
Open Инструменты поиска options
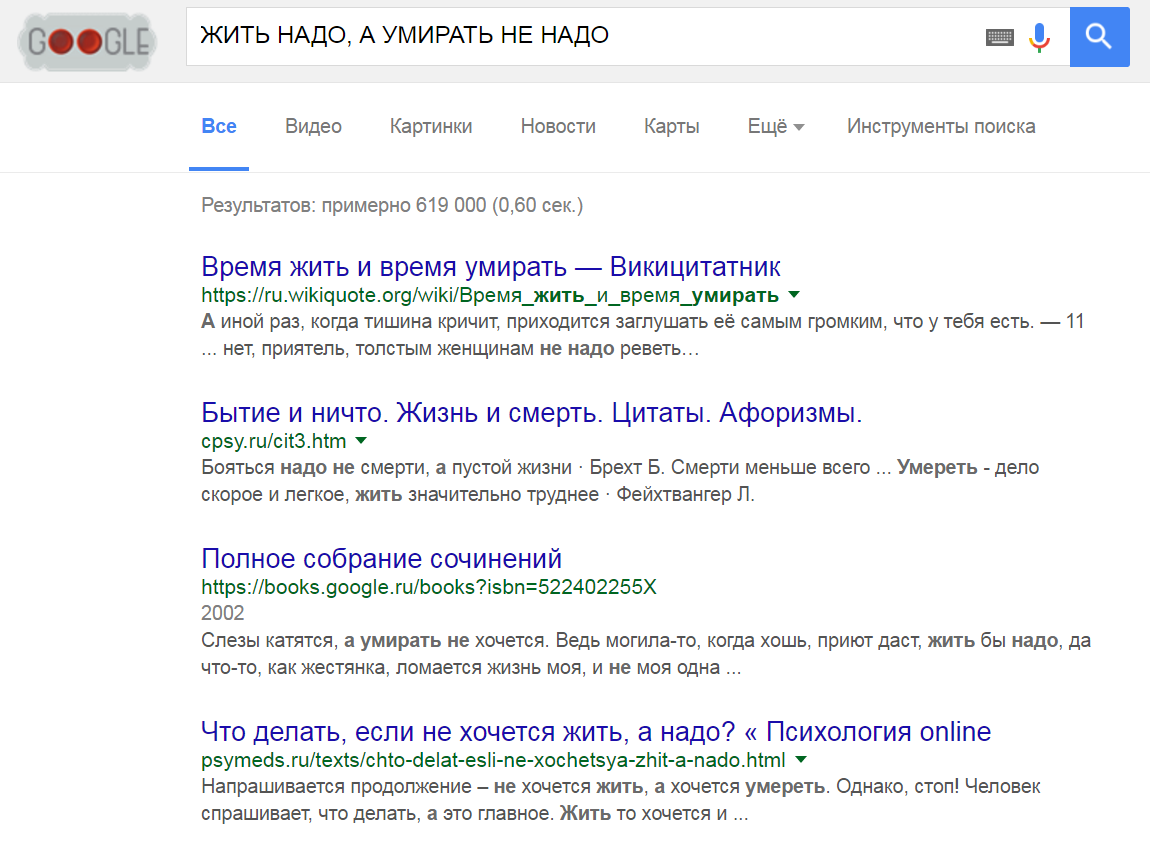point(940,126)
